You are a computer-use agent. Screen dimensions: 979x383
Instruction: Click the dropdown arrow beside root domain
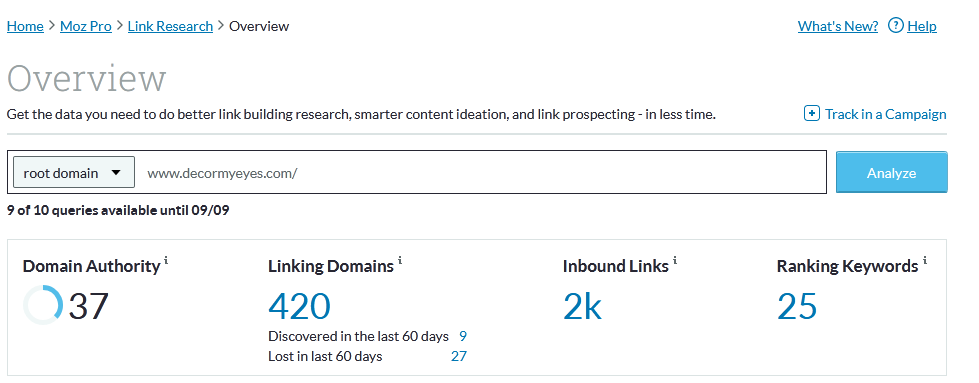(x=116, y=173)
